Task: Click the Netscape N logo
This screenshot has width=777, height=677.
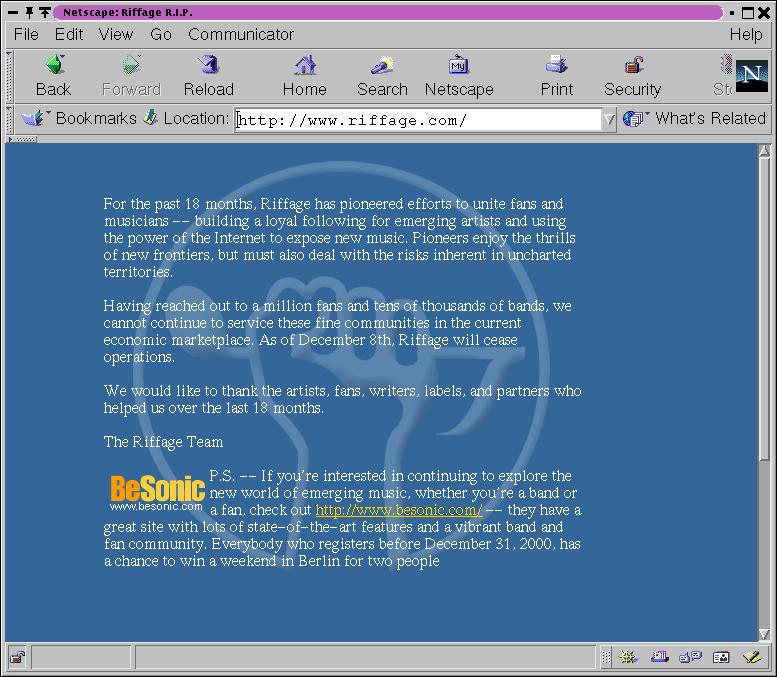Action: coord(752,76)
